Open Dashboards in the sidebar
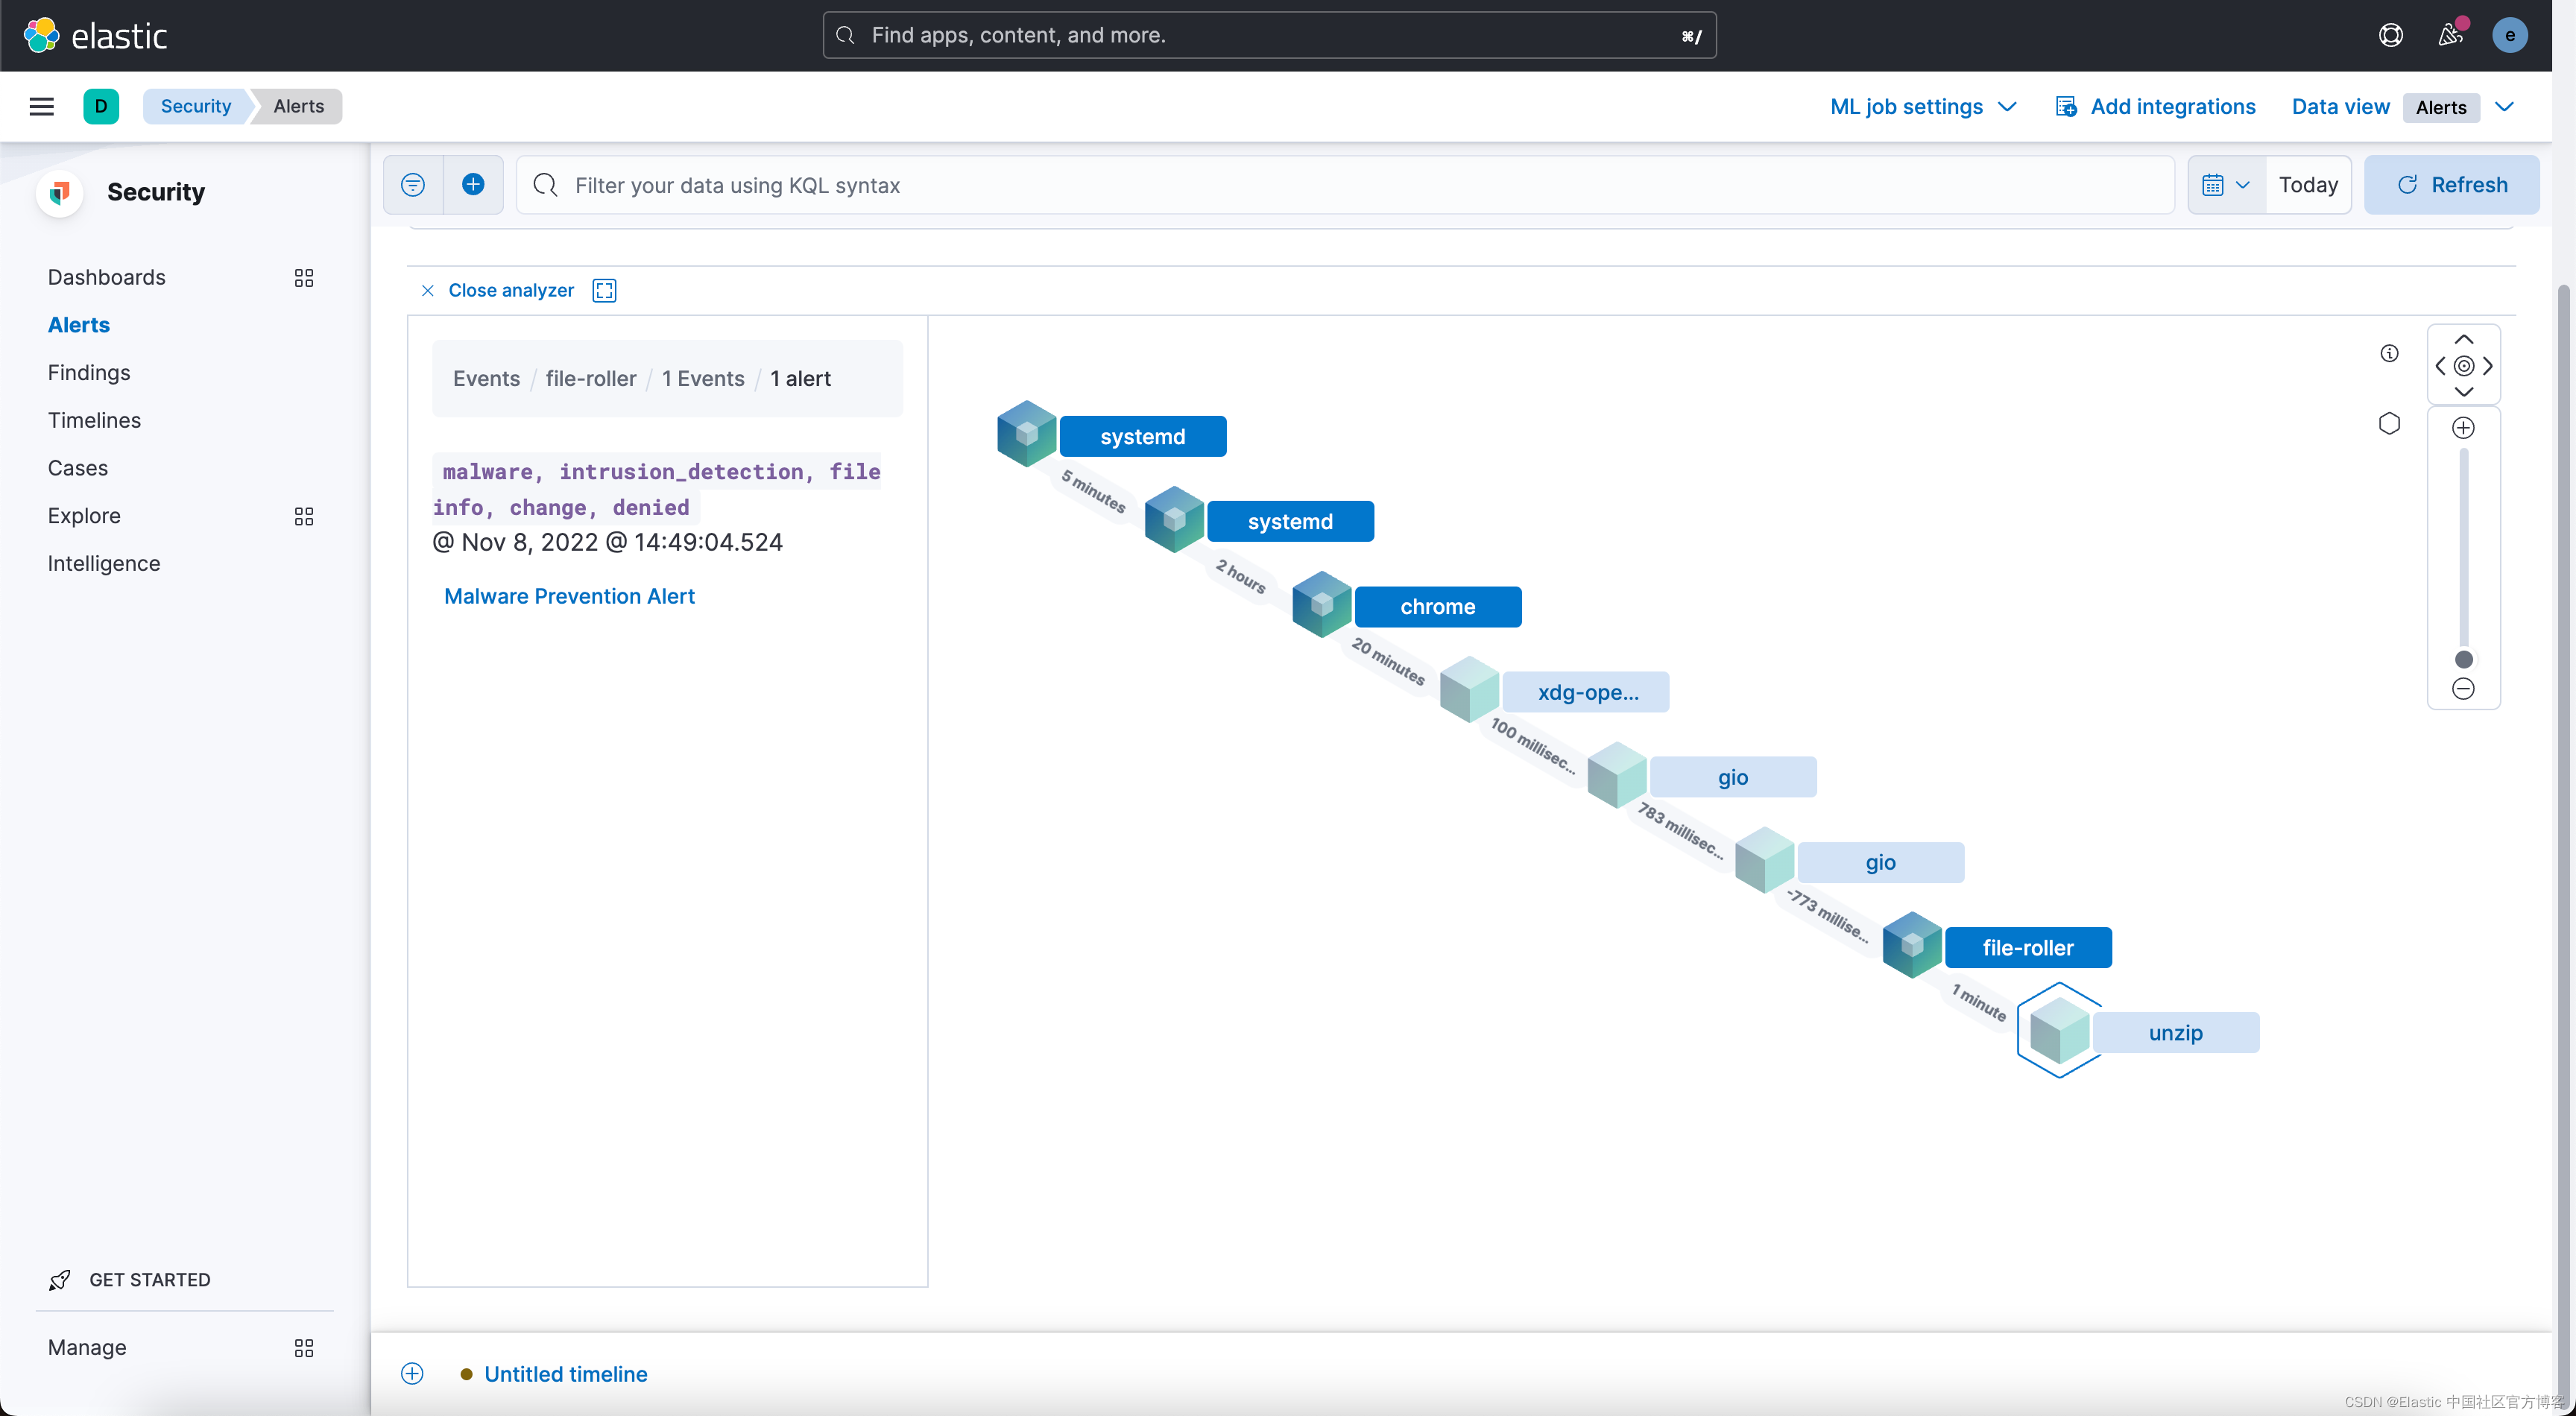This screenshot has height=1416, width=2576. click(x=107, y=277)
